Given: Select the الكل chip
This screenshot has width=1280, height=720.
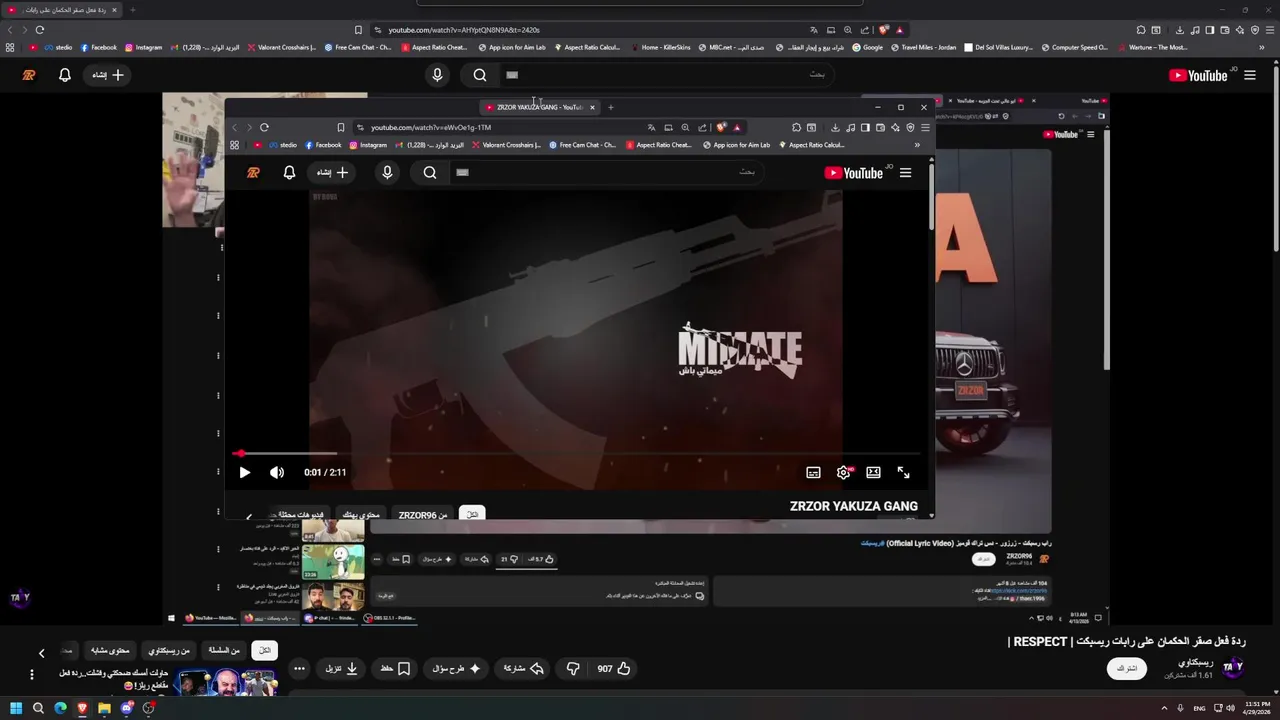Looking at the screenshot, I should [x=264, y=650].
